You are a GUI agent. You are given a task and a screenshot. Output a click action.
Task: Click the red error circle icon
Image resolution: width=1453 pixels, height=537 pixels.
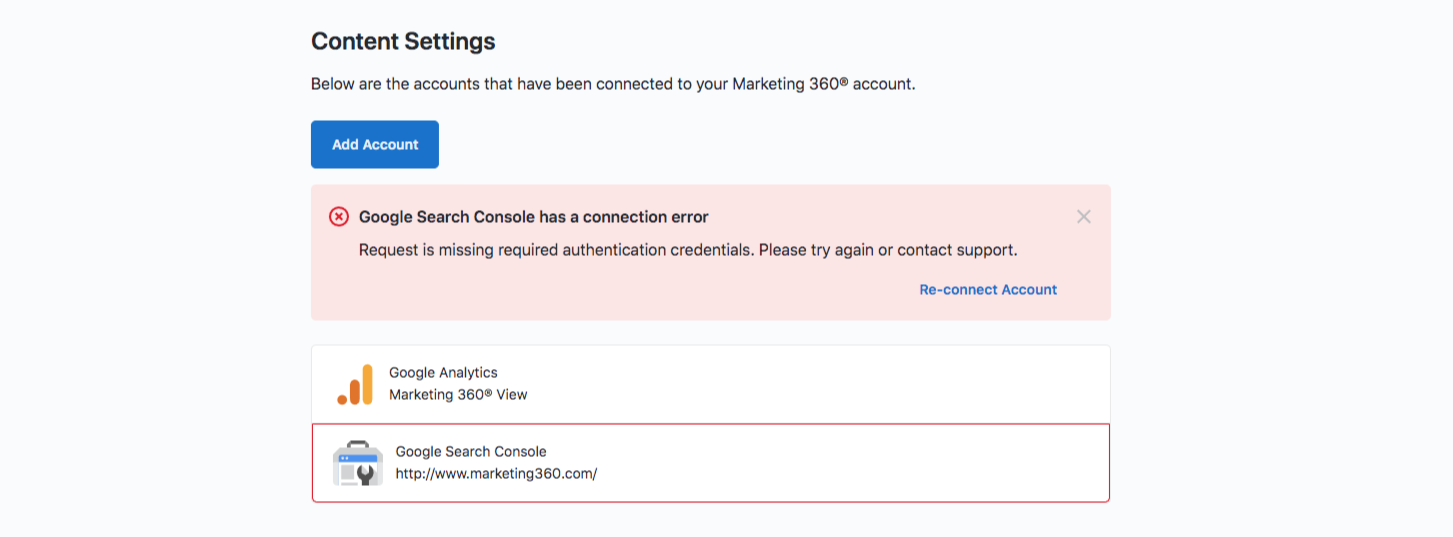[x=339, y=217]
